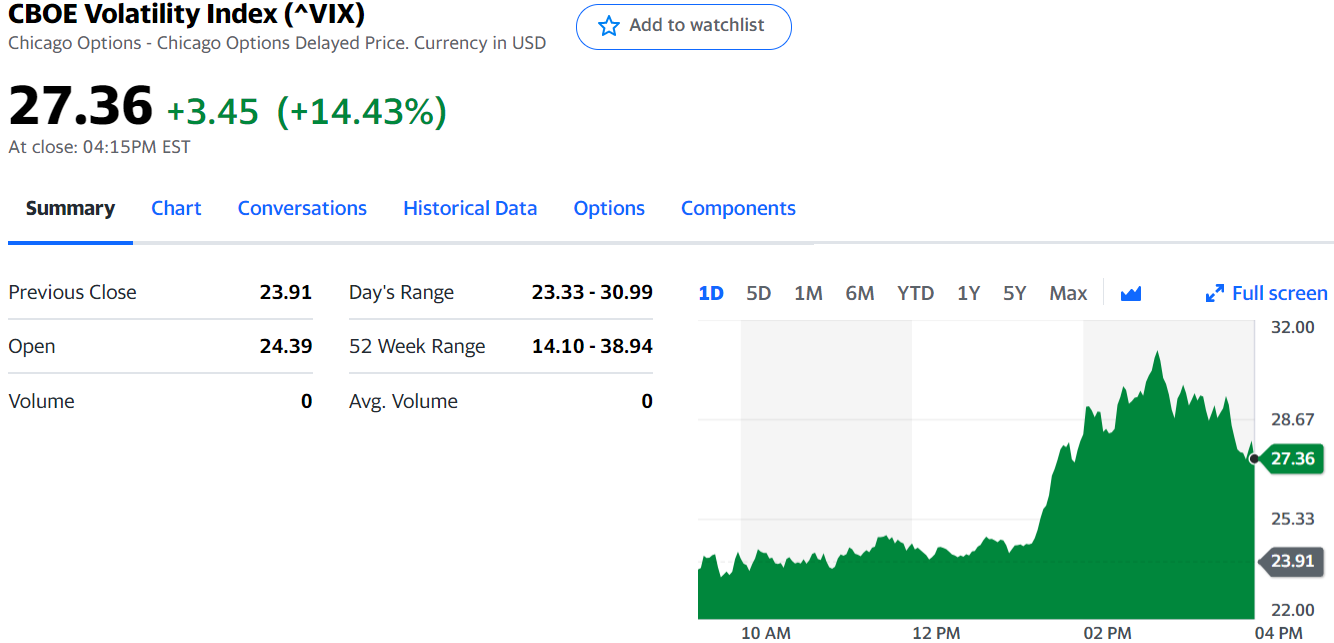
Task: Click the 52 Week Range value 14.10 - 38.94
Action: coord(592,346)
